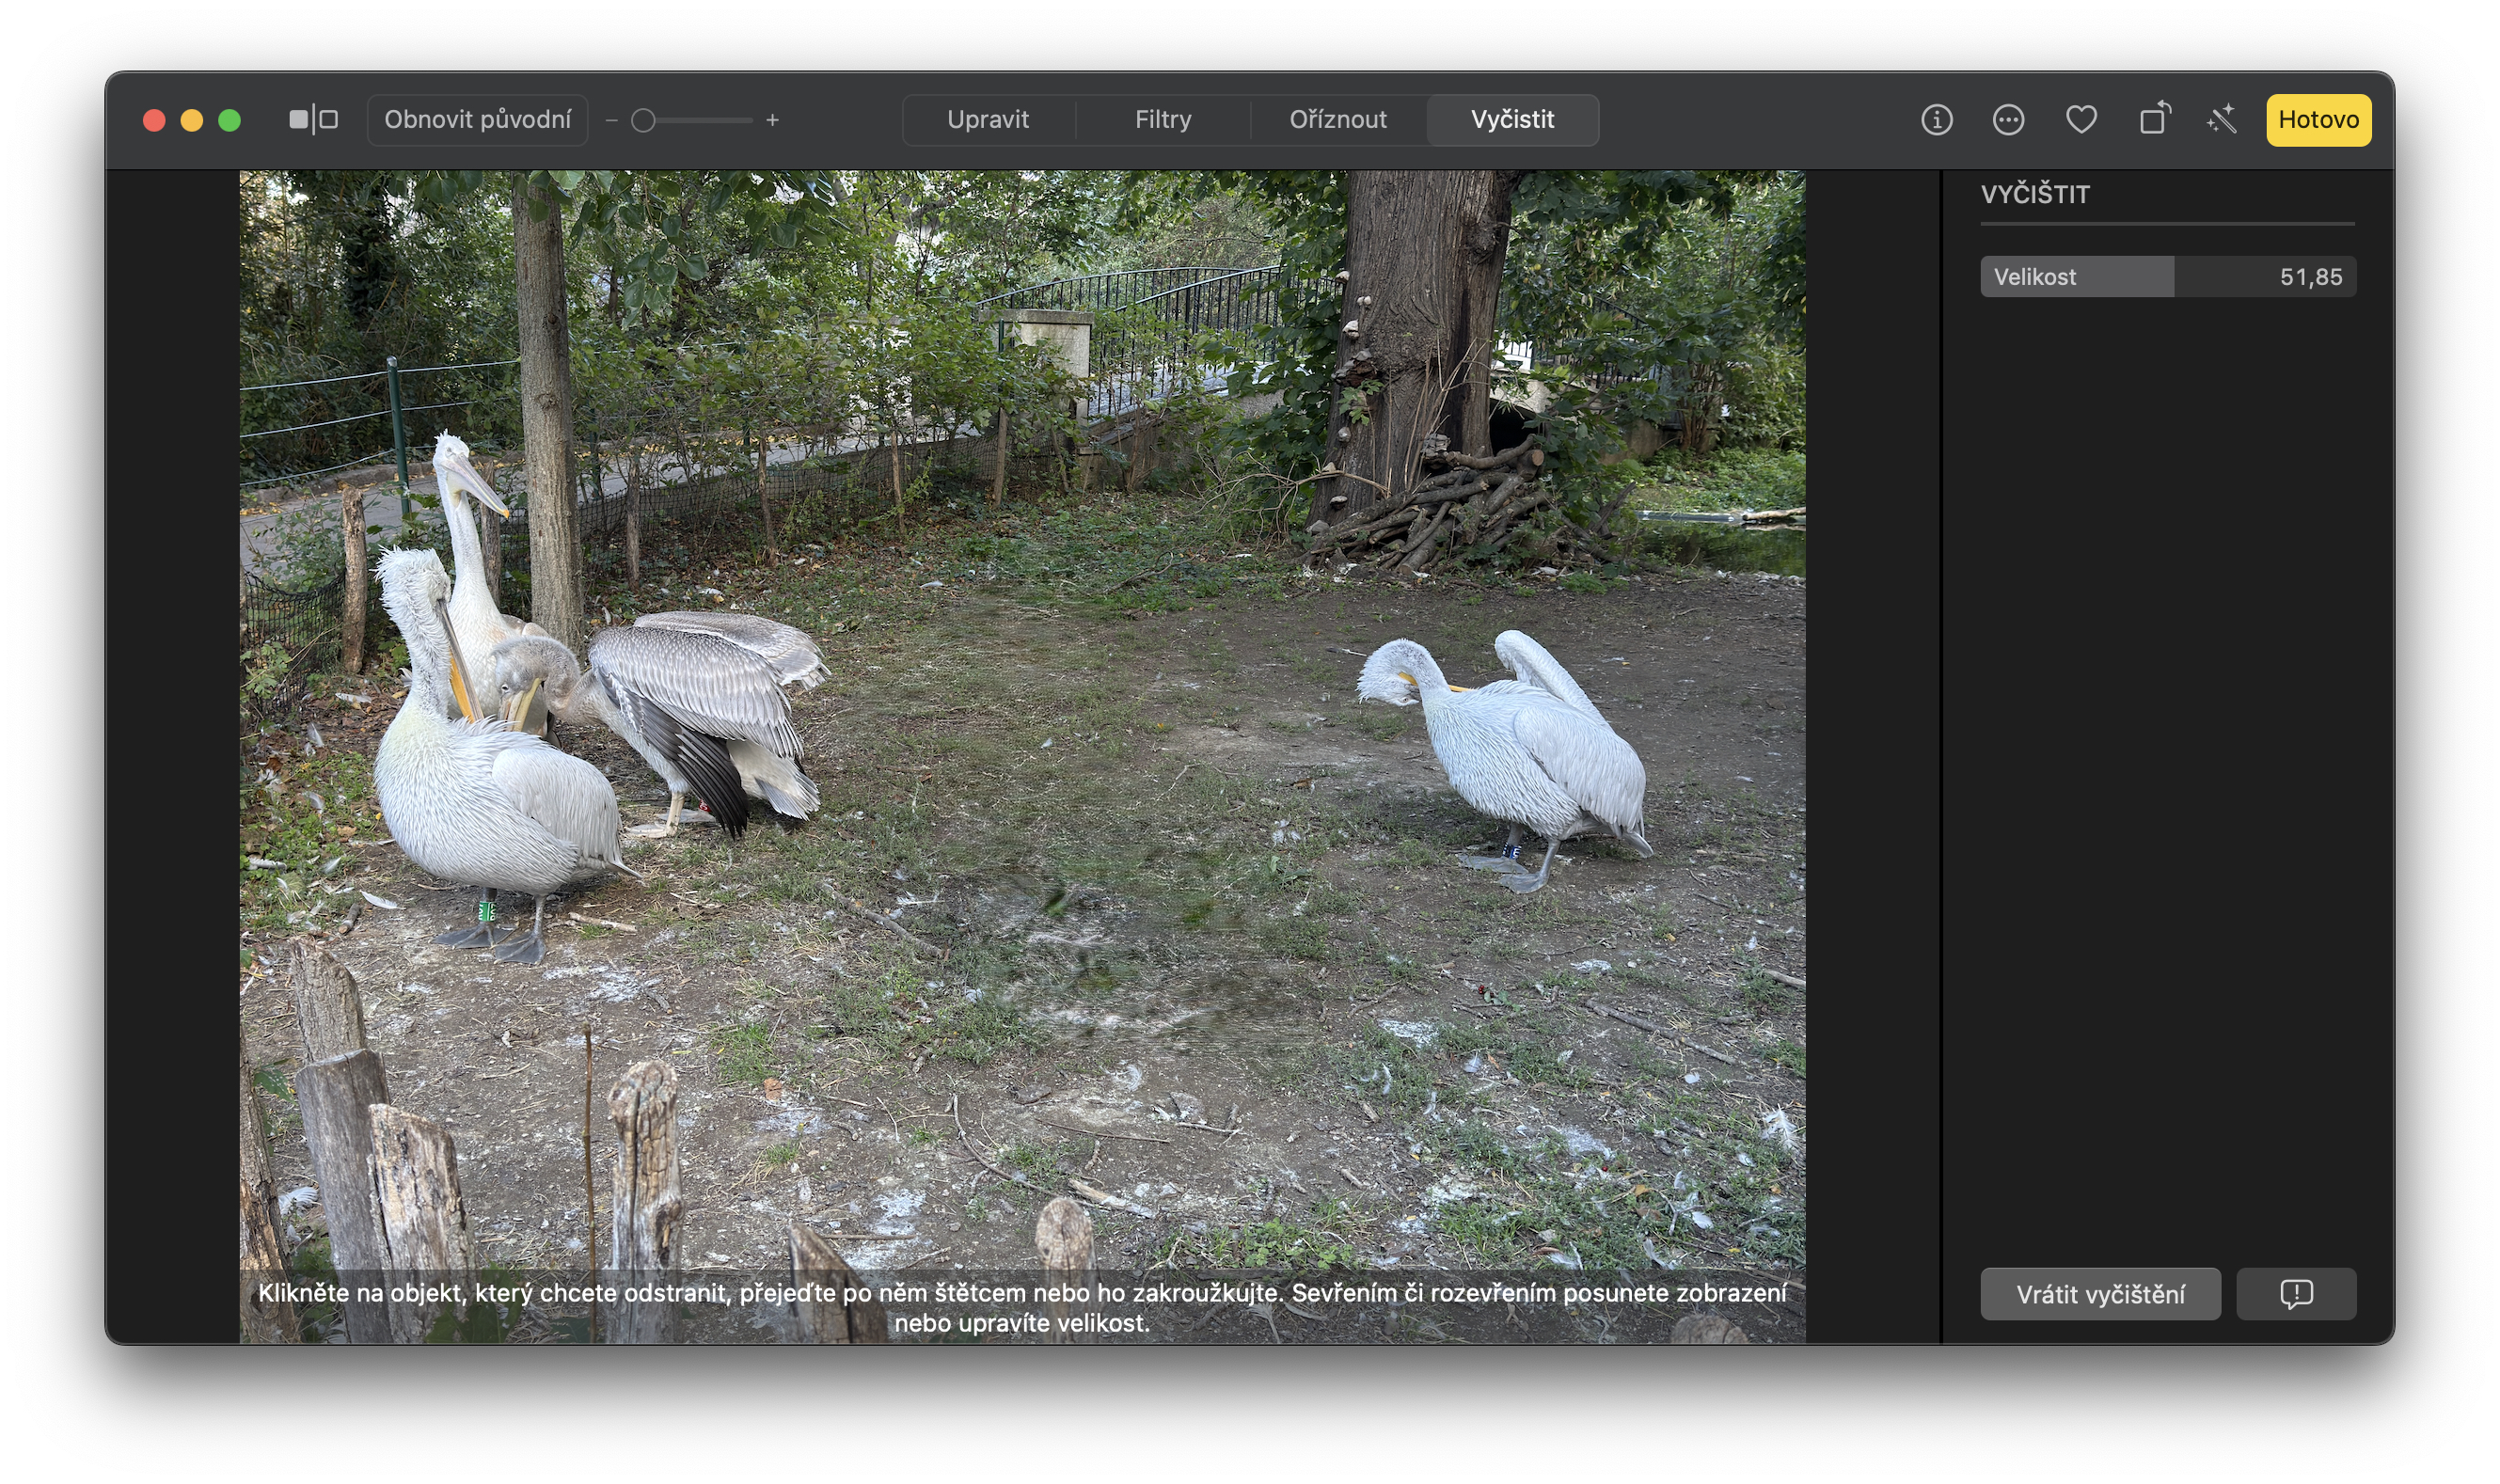Open the photo info panel
Image resolution: width=2500 pixels, height=1484 pixels.
point(1935,119)
